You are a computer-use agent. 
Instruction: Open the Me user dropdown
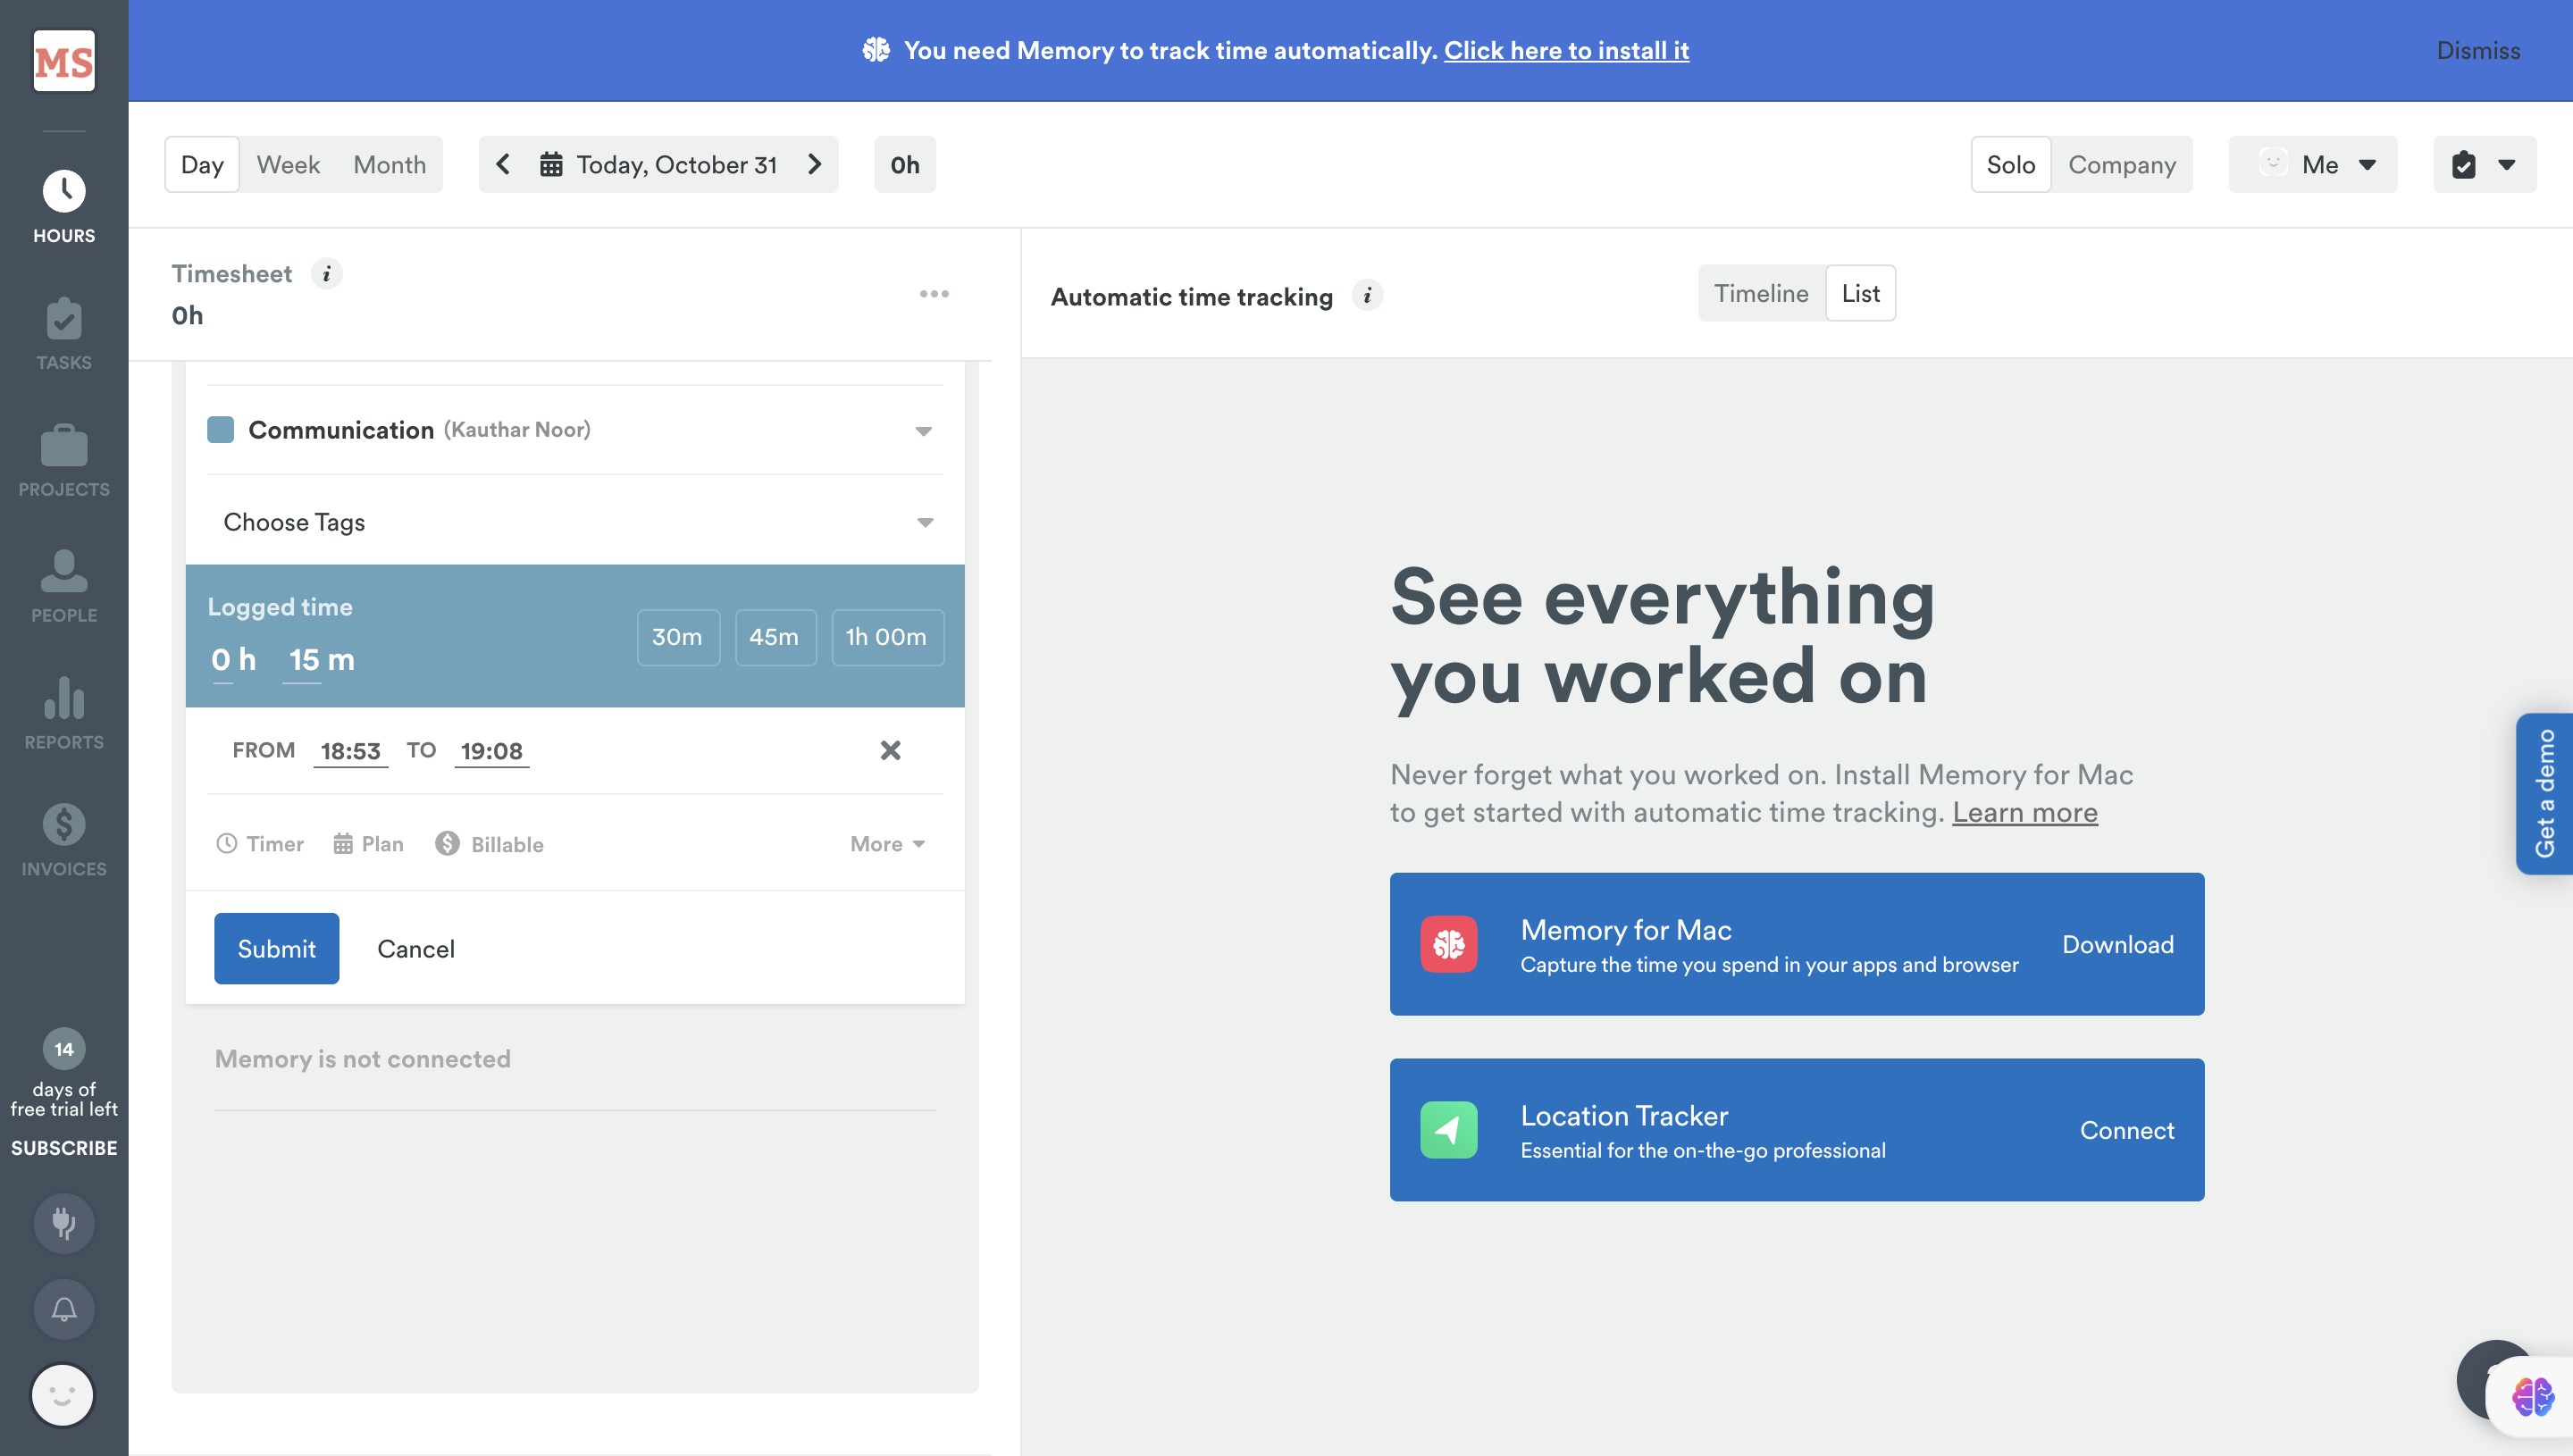coord(2313,164)
